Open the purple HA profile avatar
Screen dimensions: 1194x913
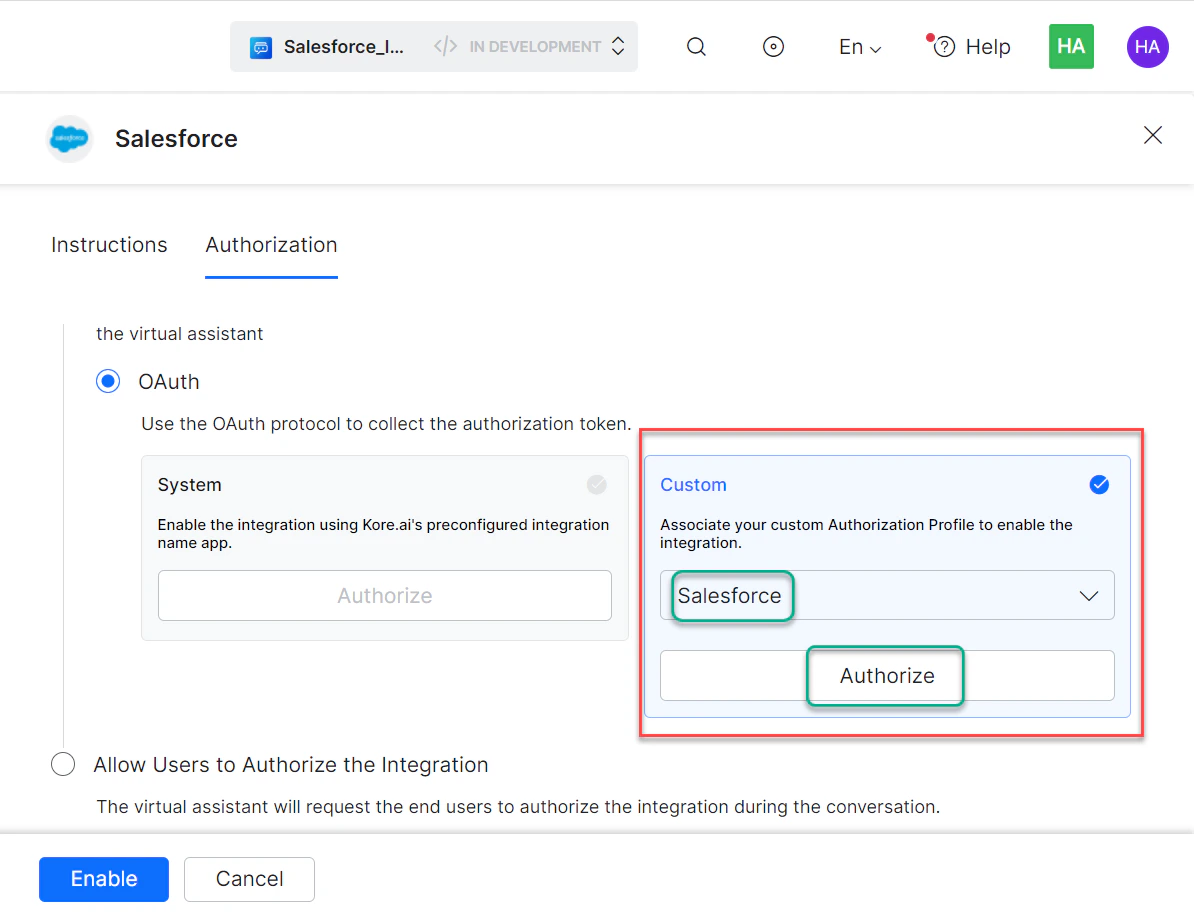1147,46
